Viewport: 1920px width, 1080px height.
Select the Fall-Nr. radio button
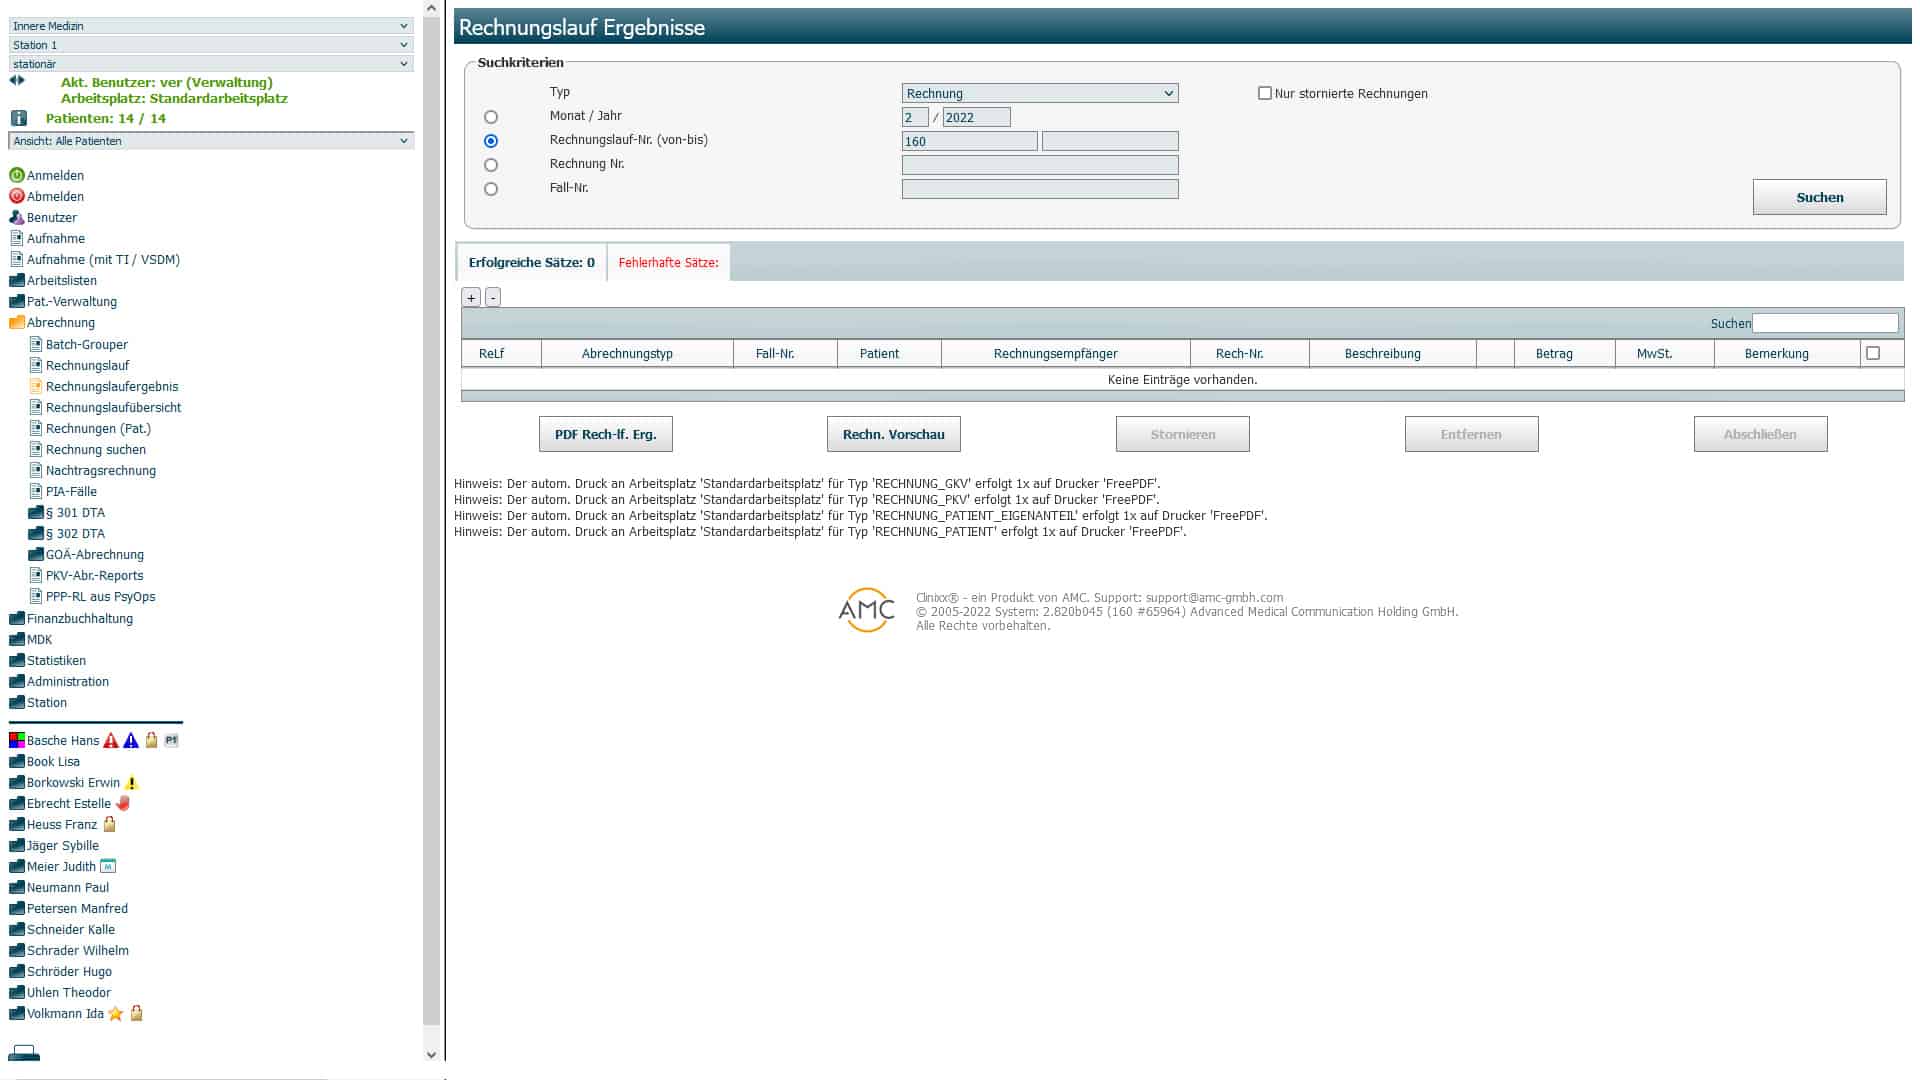[491, 189]
